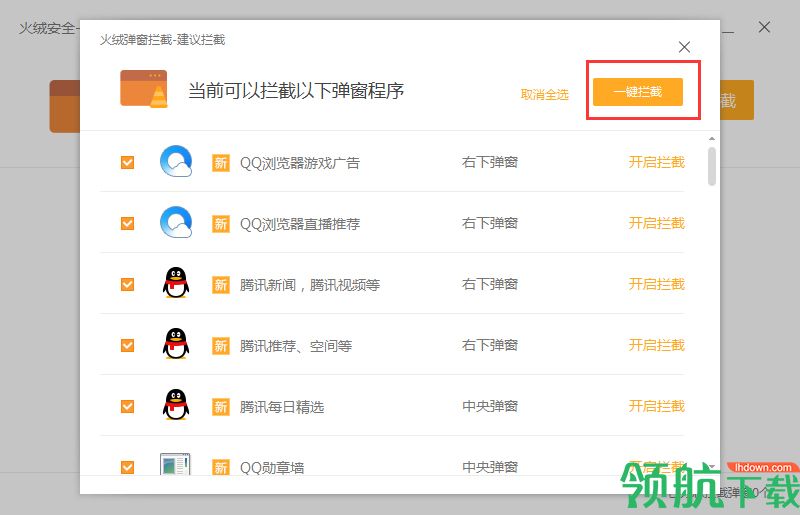Screen dimensions: 800x515
Task: Click 开启拦截 on the 腾讯推荐、空间等 row
Action: point(657,345)
